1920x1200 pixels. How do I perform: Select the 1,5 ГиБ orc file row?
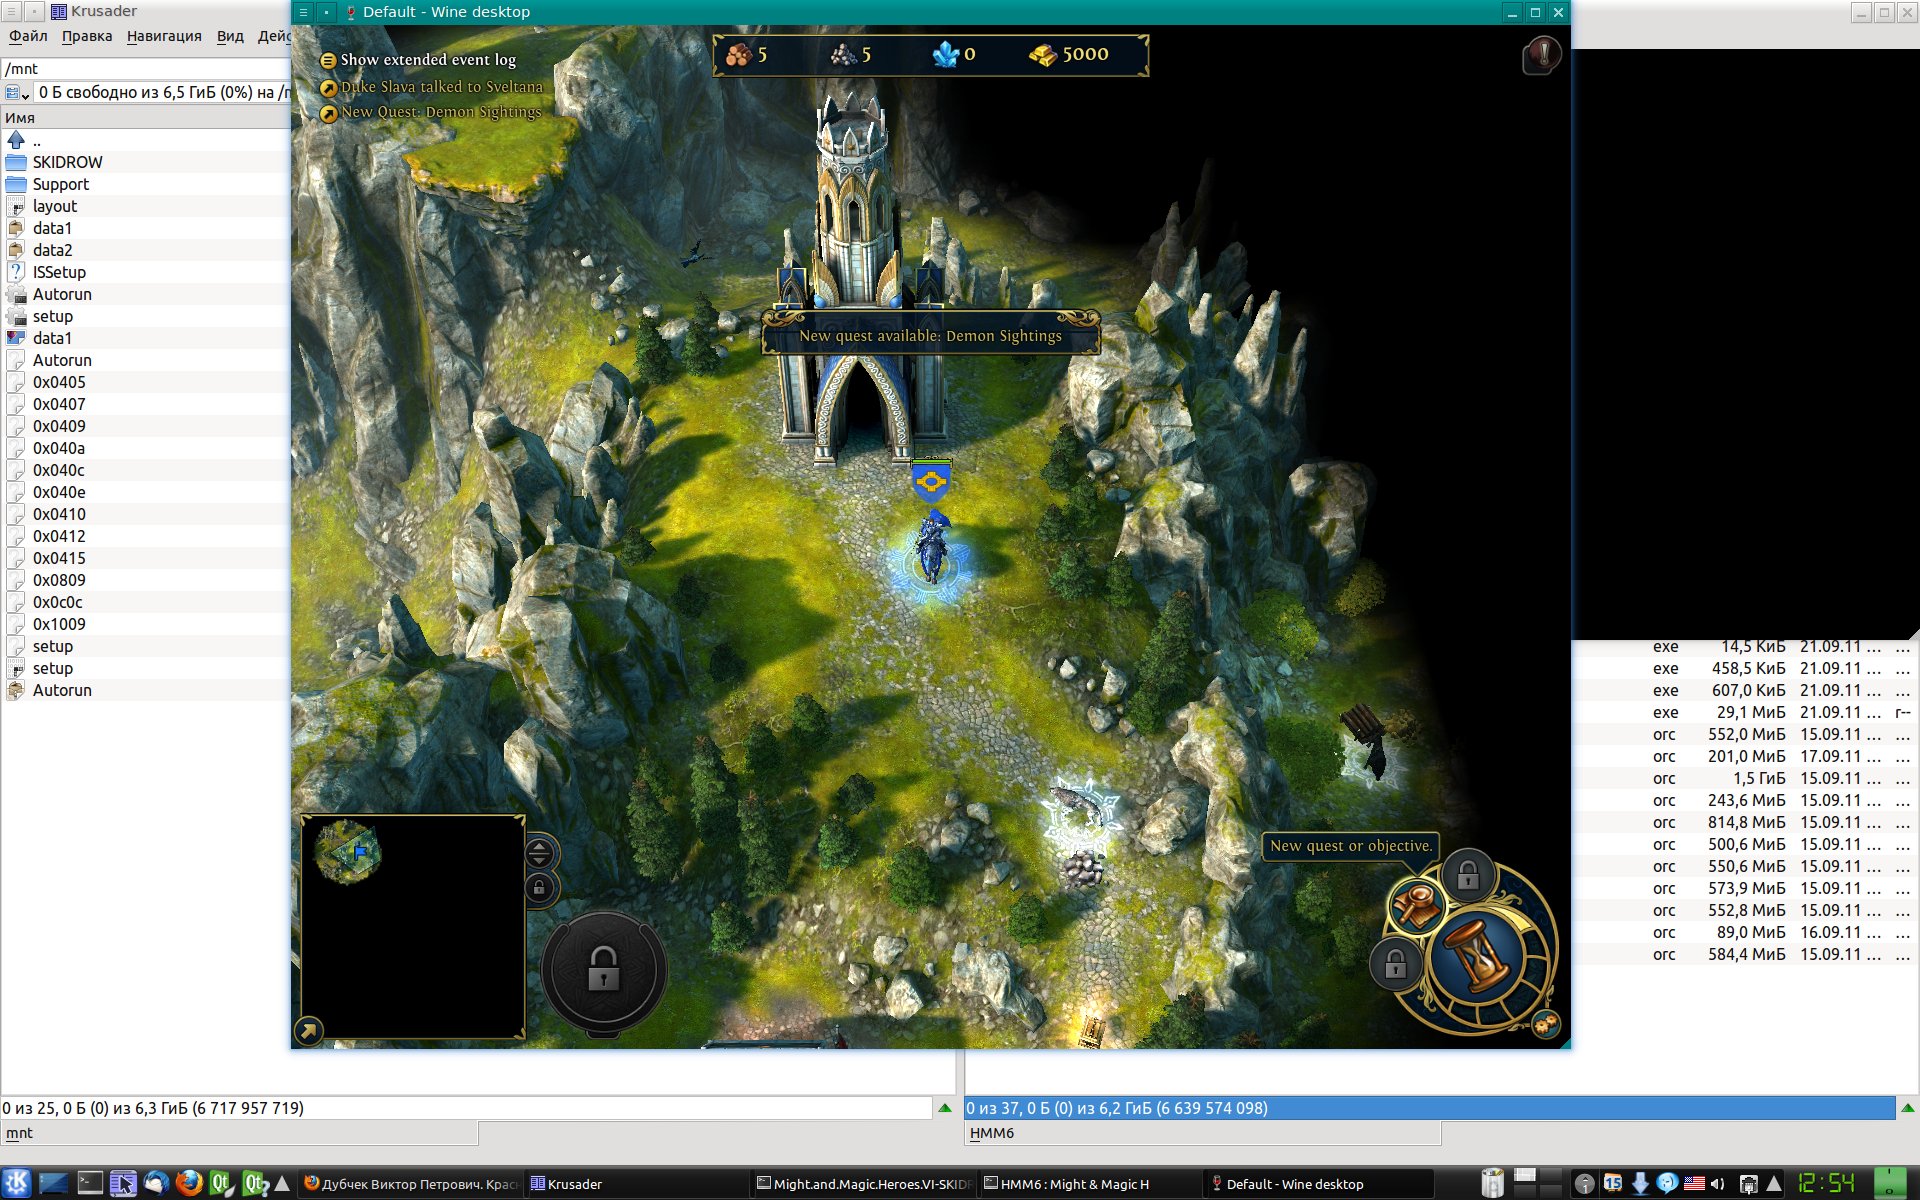pos(1745,778)
